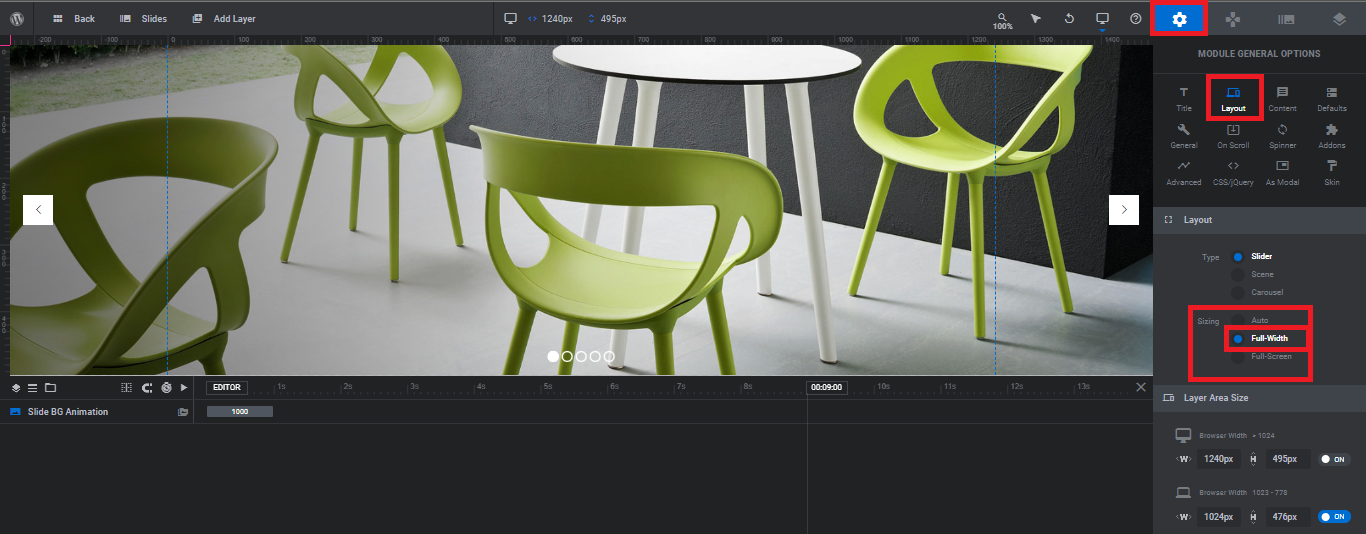The width and height of the screenshot is (1366, 534).
Task: Go to the next slide arrow
Action: click(1124, 210)
